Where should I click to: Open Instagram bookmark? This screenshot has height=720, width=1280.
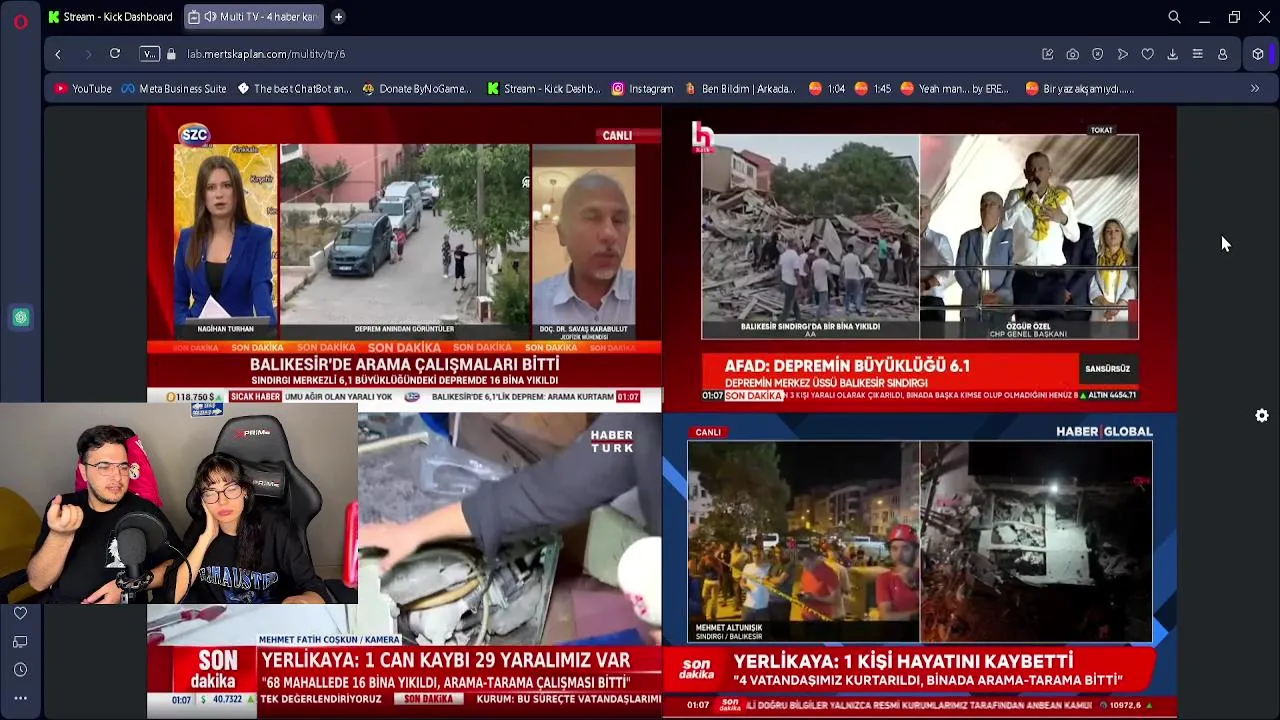[642, 89]
